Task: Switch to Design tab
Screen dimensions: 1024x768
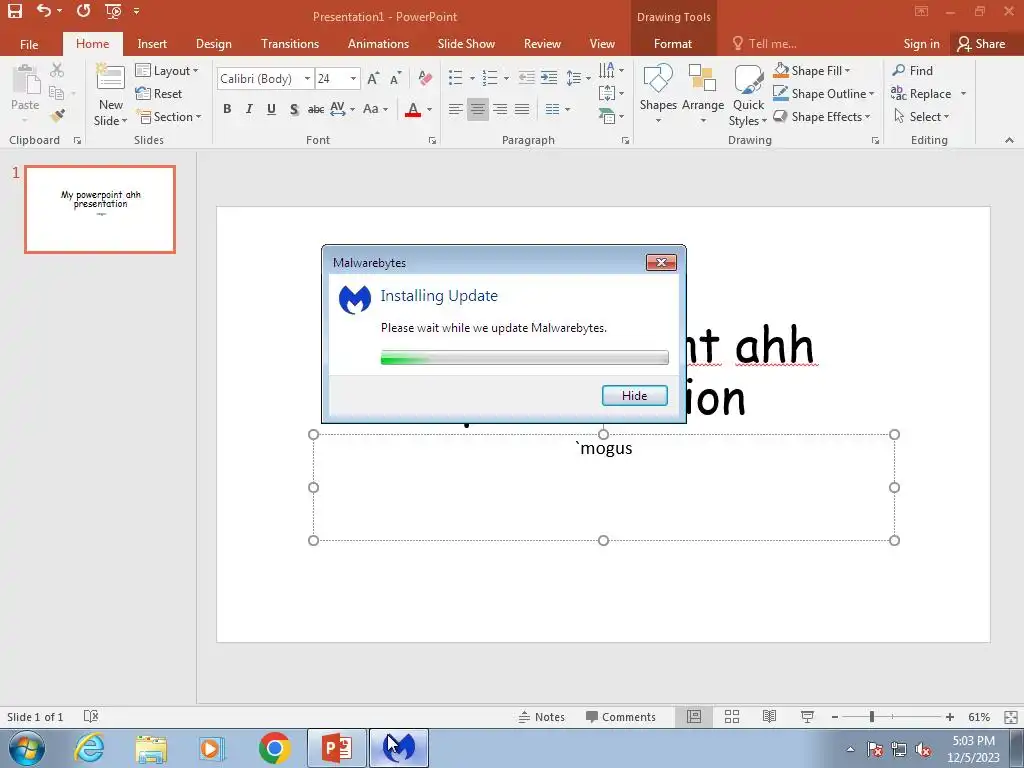Action: pos(214,44)
